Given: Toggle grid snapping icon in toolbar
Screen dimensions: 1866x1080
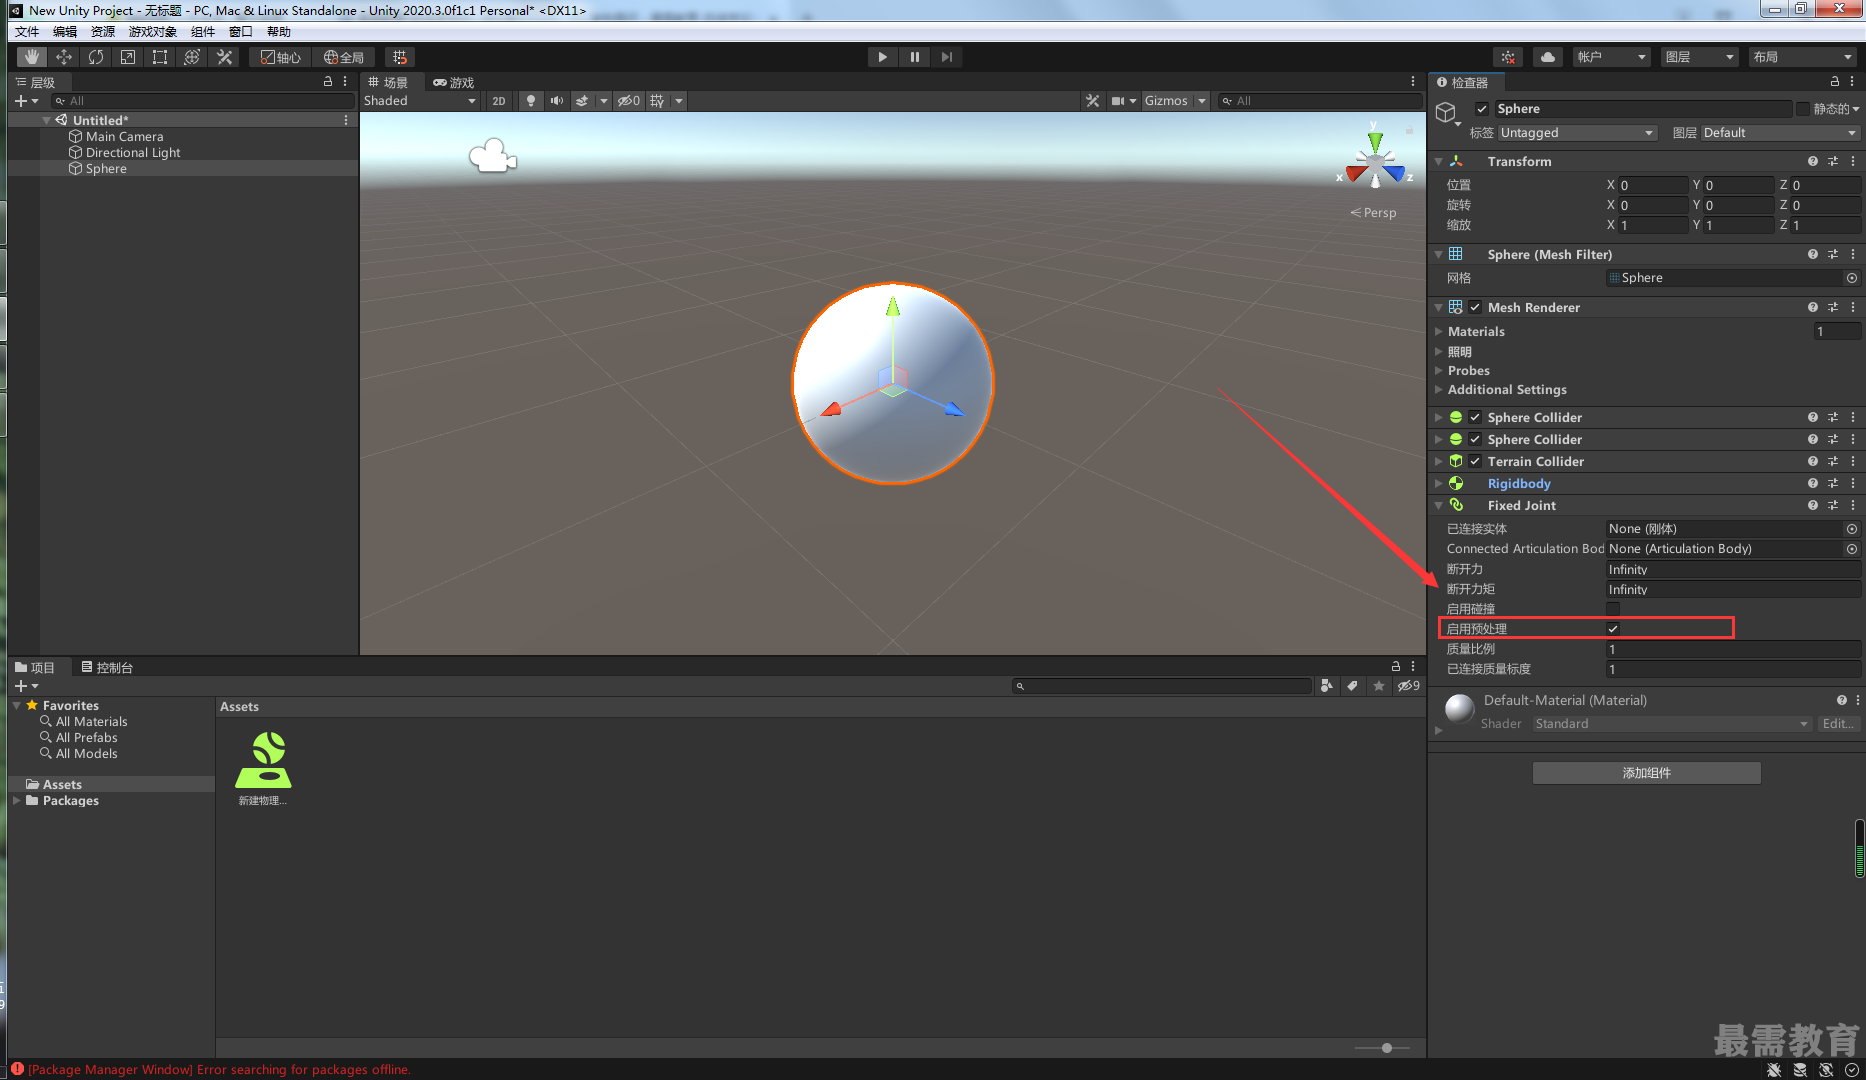Looking at the screenshot, I should point(400,57).
